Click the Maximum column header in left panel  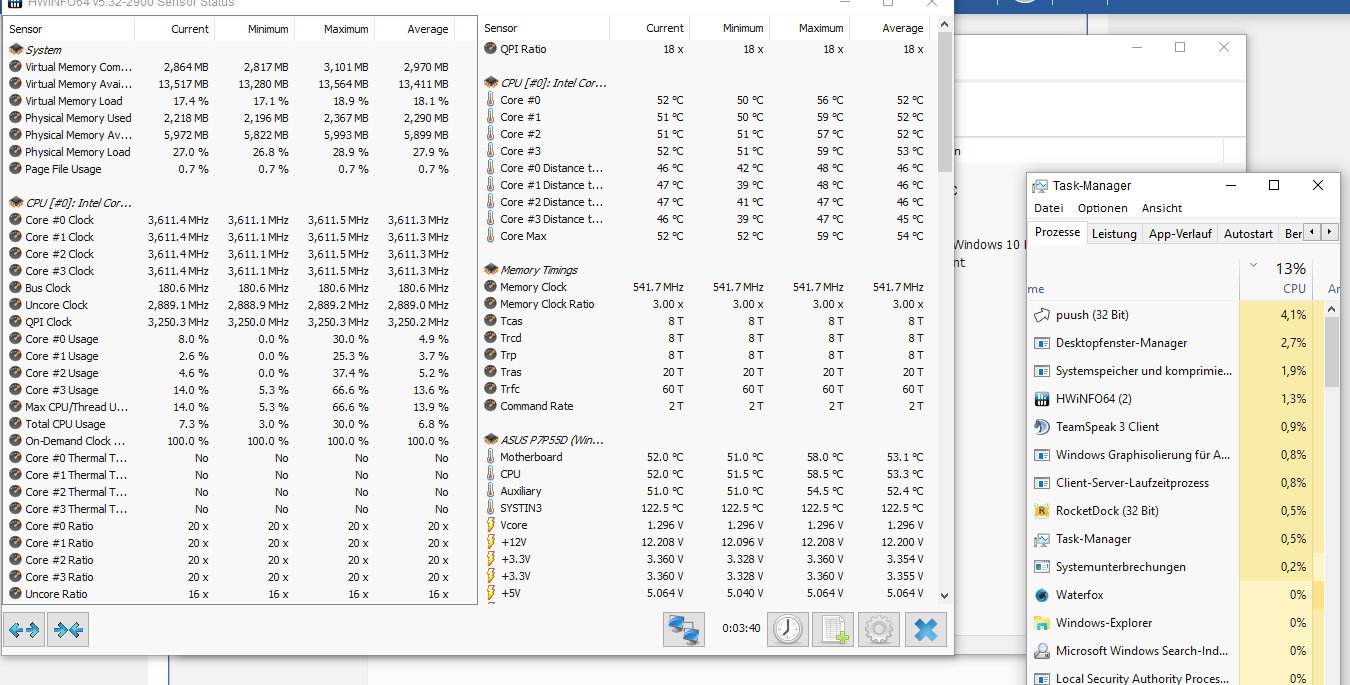point(335,29)
